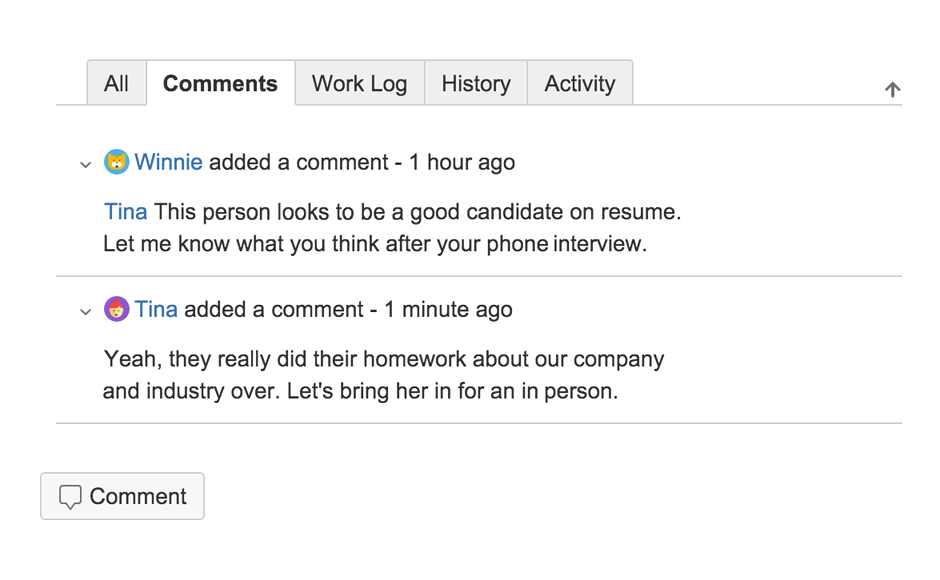940x580 pixels.
Task: Click the "1 minute ago" timestamp
Action: [448, 309]
